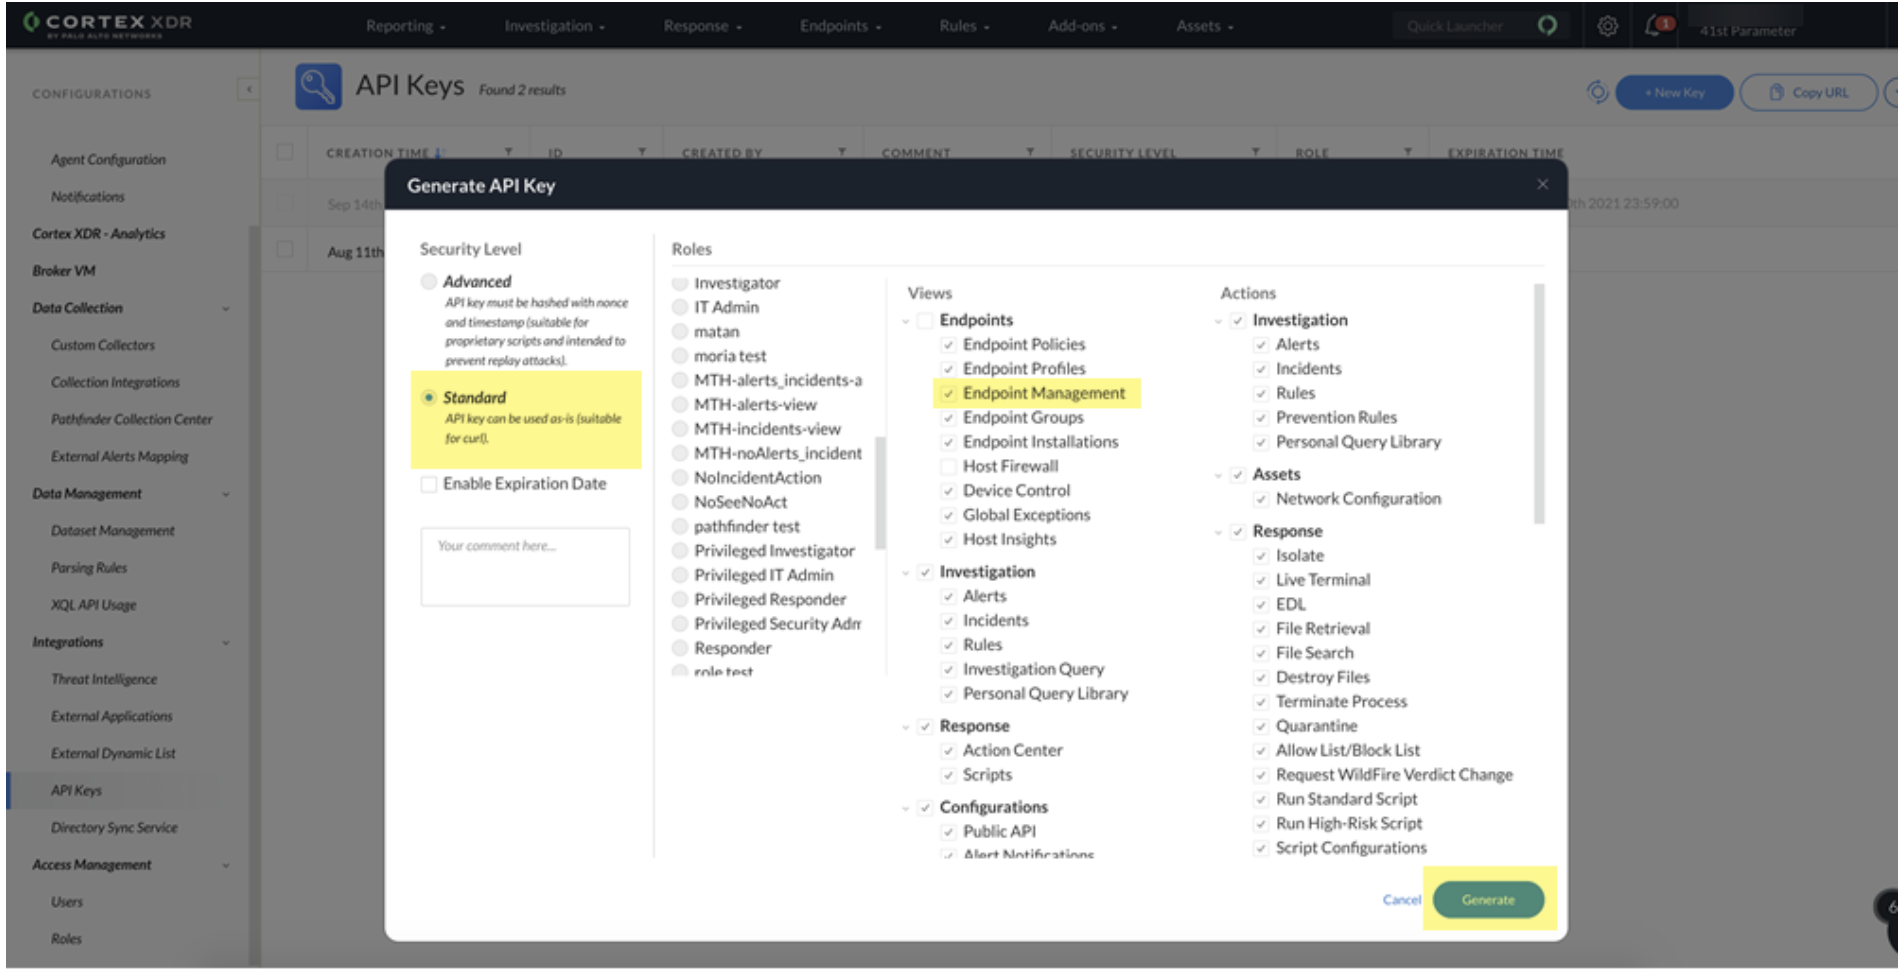Image resolution: width=1902 pixels, height=972 pixels.
Task: Open the Reporting menu
Action: (x=405, y=26)
